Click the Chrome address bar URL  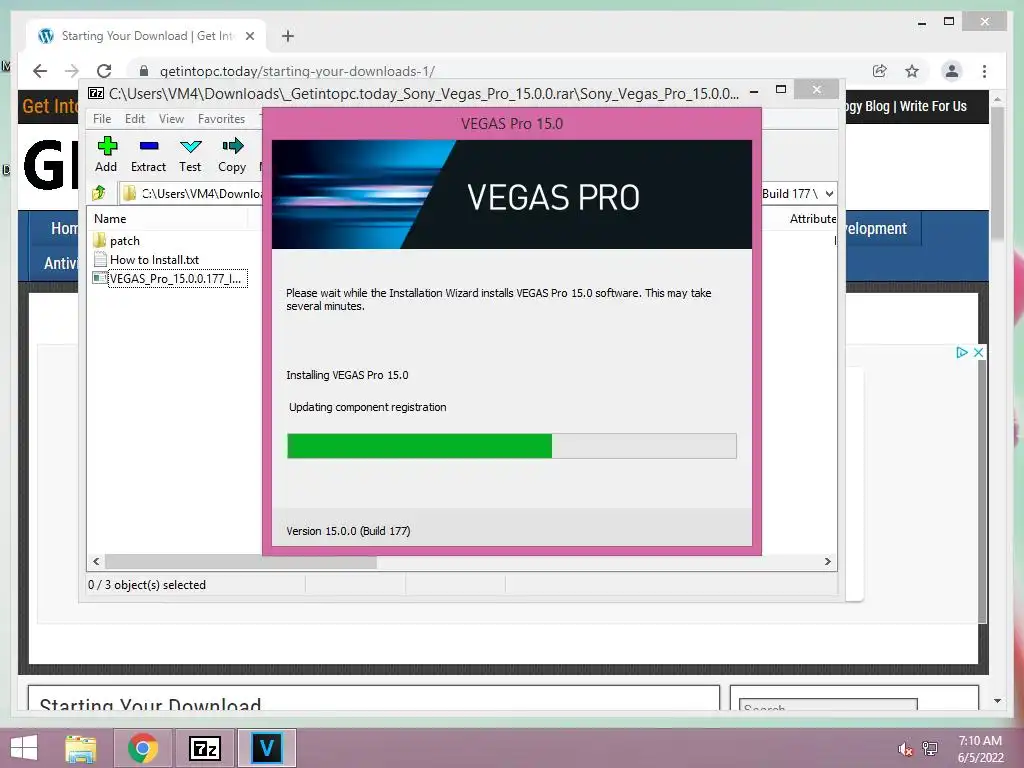[x=297, y=71]
